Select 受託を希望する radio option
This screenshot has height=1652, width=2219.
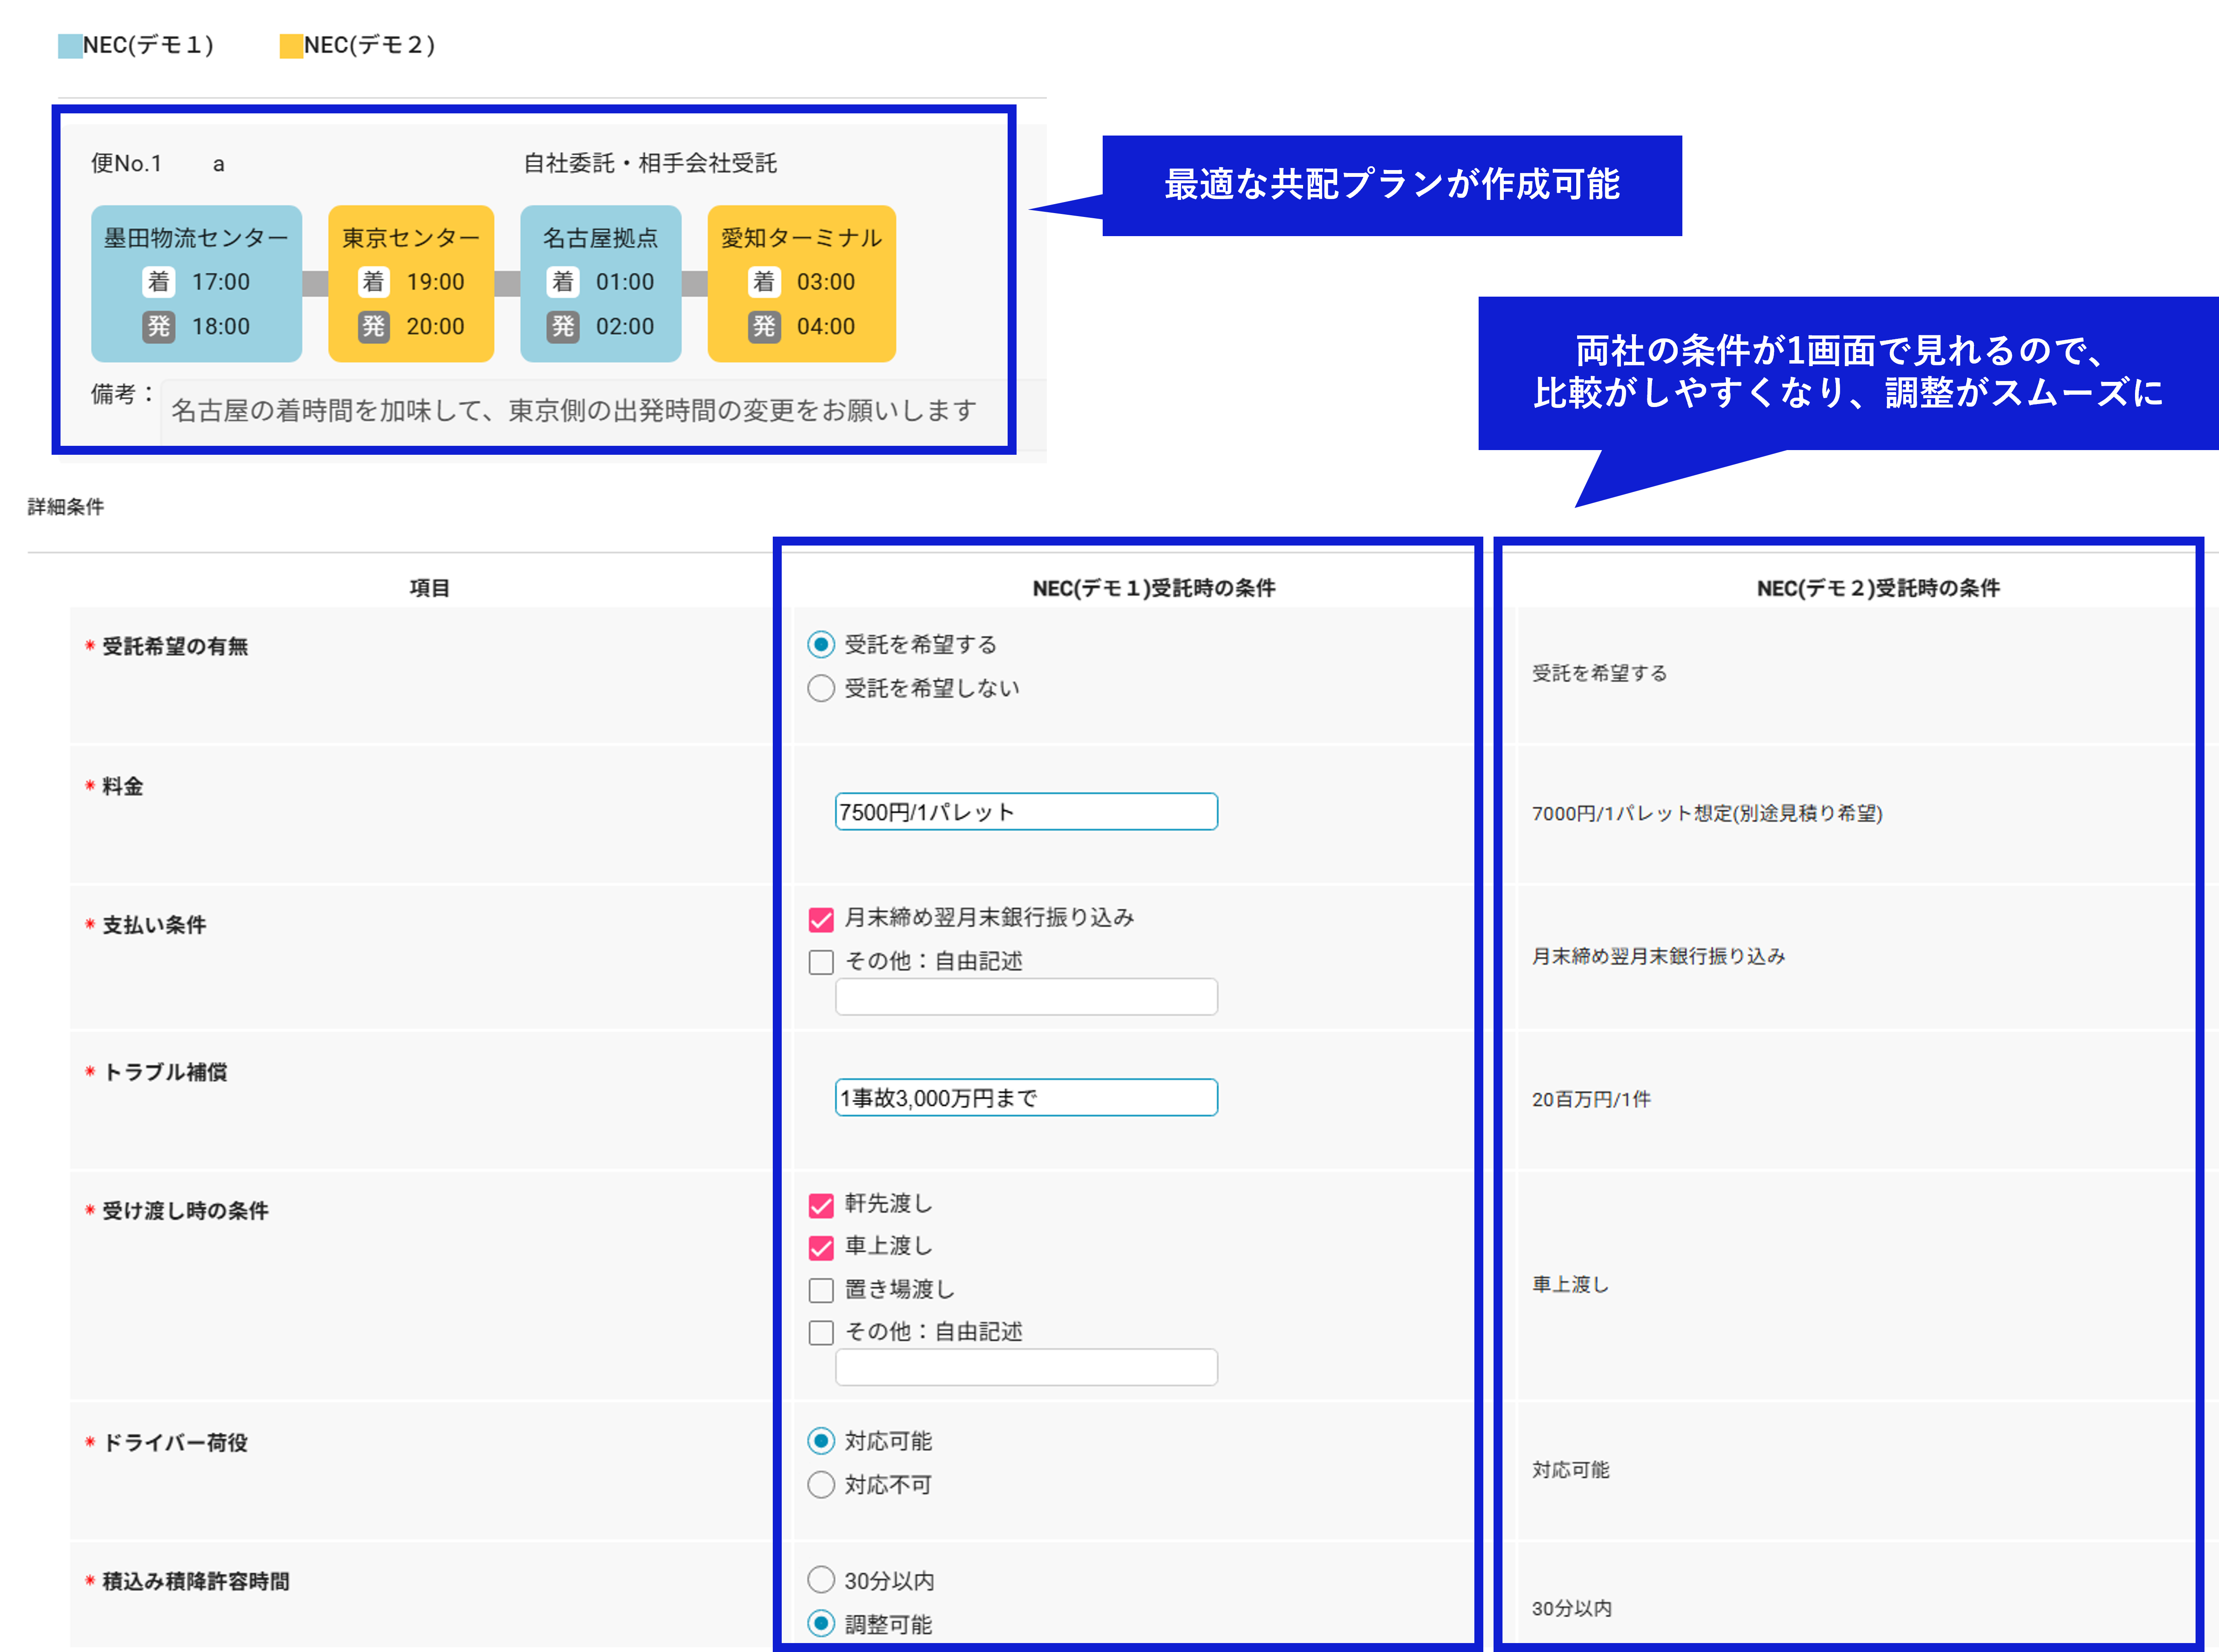(821, 645)
